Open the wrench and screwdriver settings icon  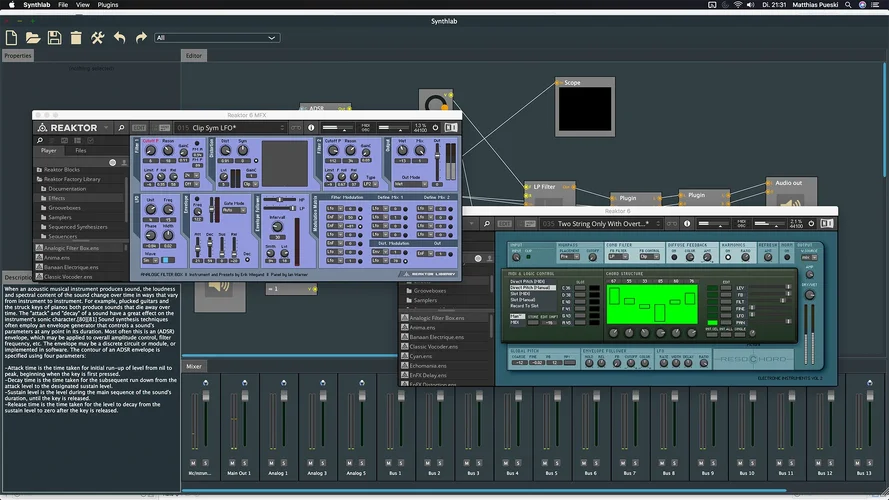click(x=98, y=38)
